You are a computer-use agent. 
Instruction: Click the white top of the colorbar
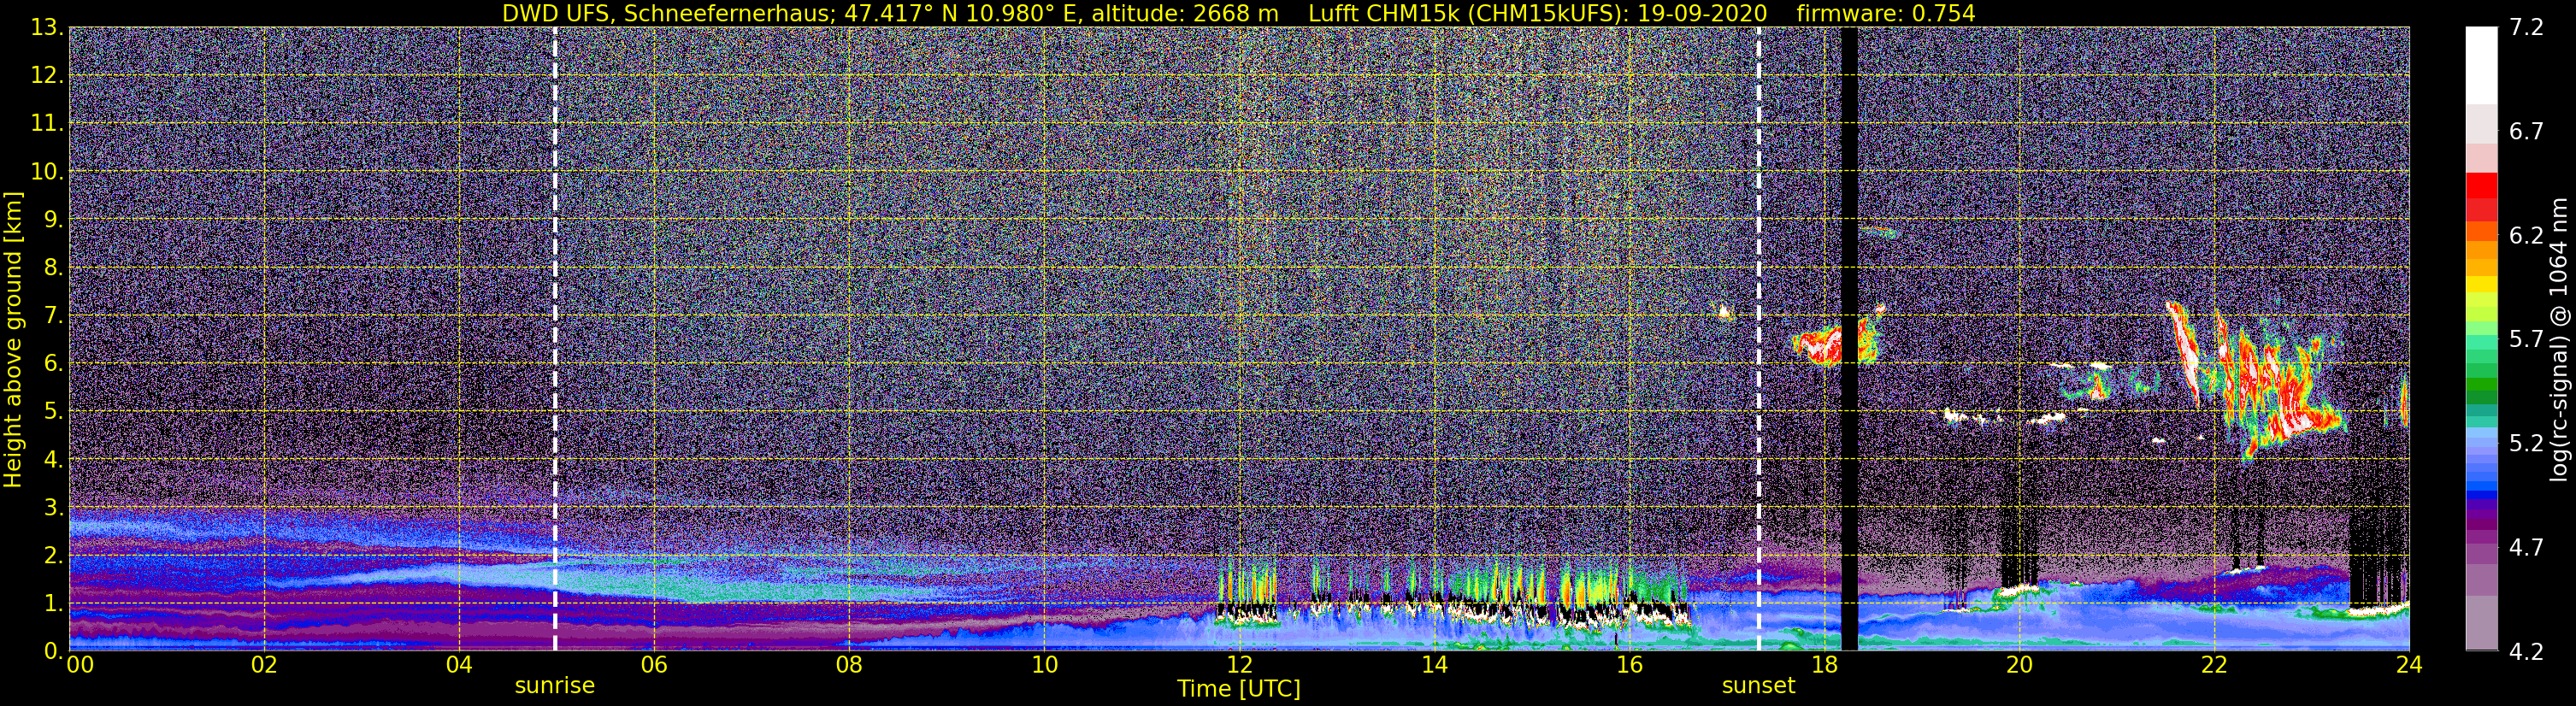[x=2481, y=65]
